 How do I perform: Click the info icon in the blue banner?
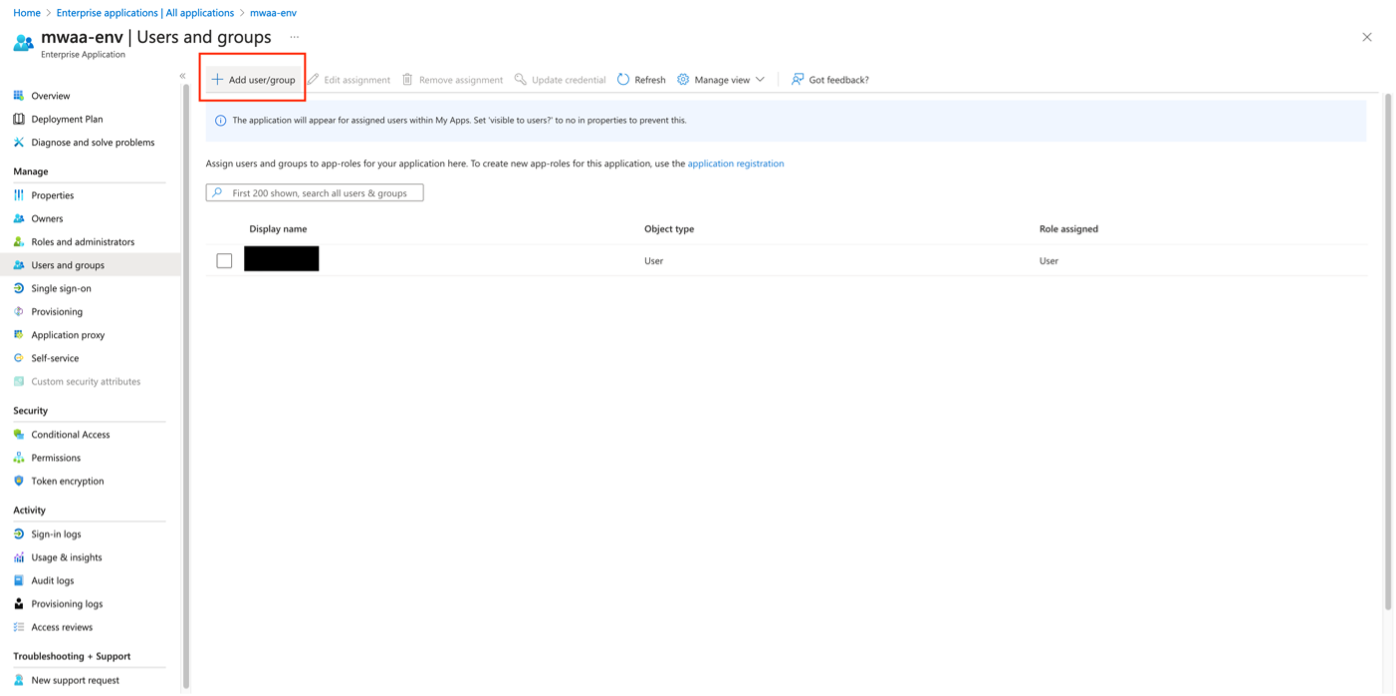coord(221,120)
